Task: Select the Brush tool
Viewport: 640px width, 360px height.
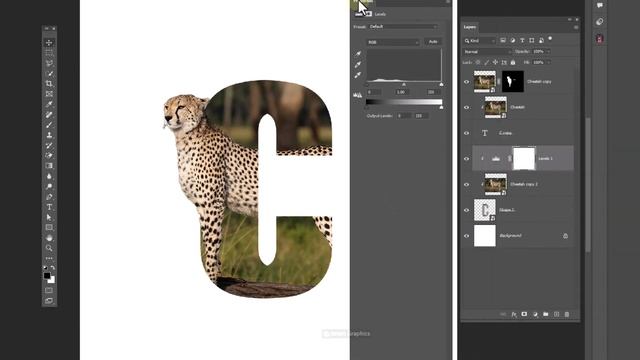Action: click(x=49, y=125)
